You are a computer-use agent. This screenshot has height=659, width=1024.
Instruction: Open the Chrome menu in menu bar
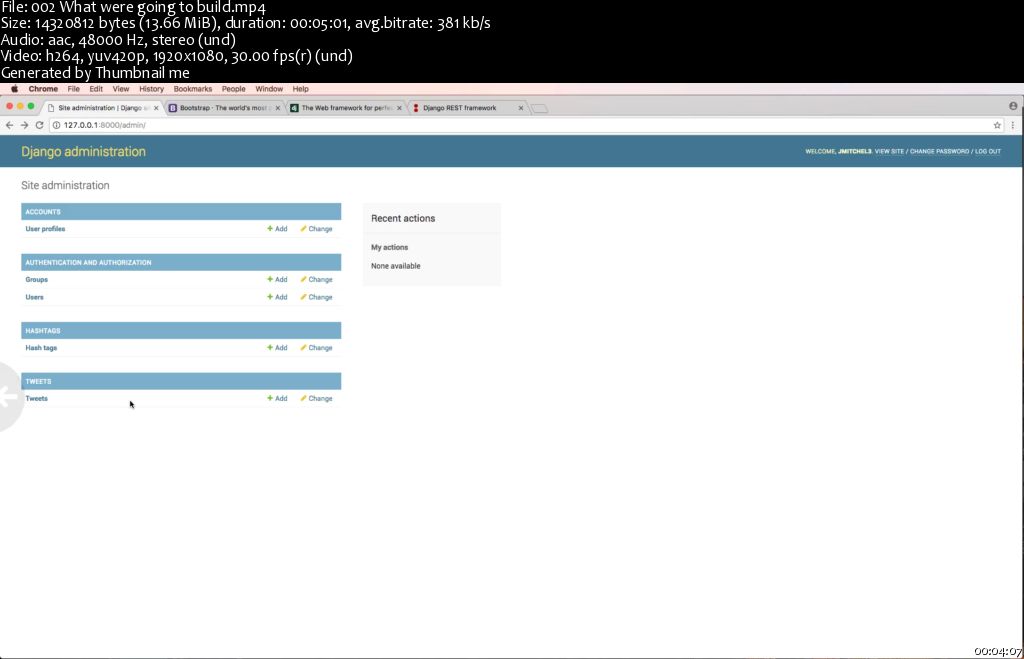[43, 89]
